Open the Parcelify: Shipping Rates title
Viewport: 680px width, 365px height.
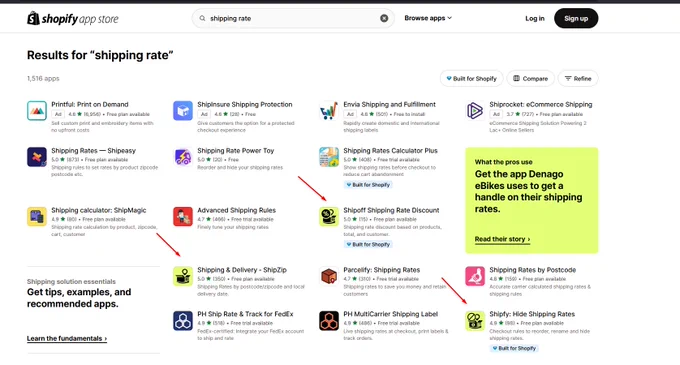point(382,270)
